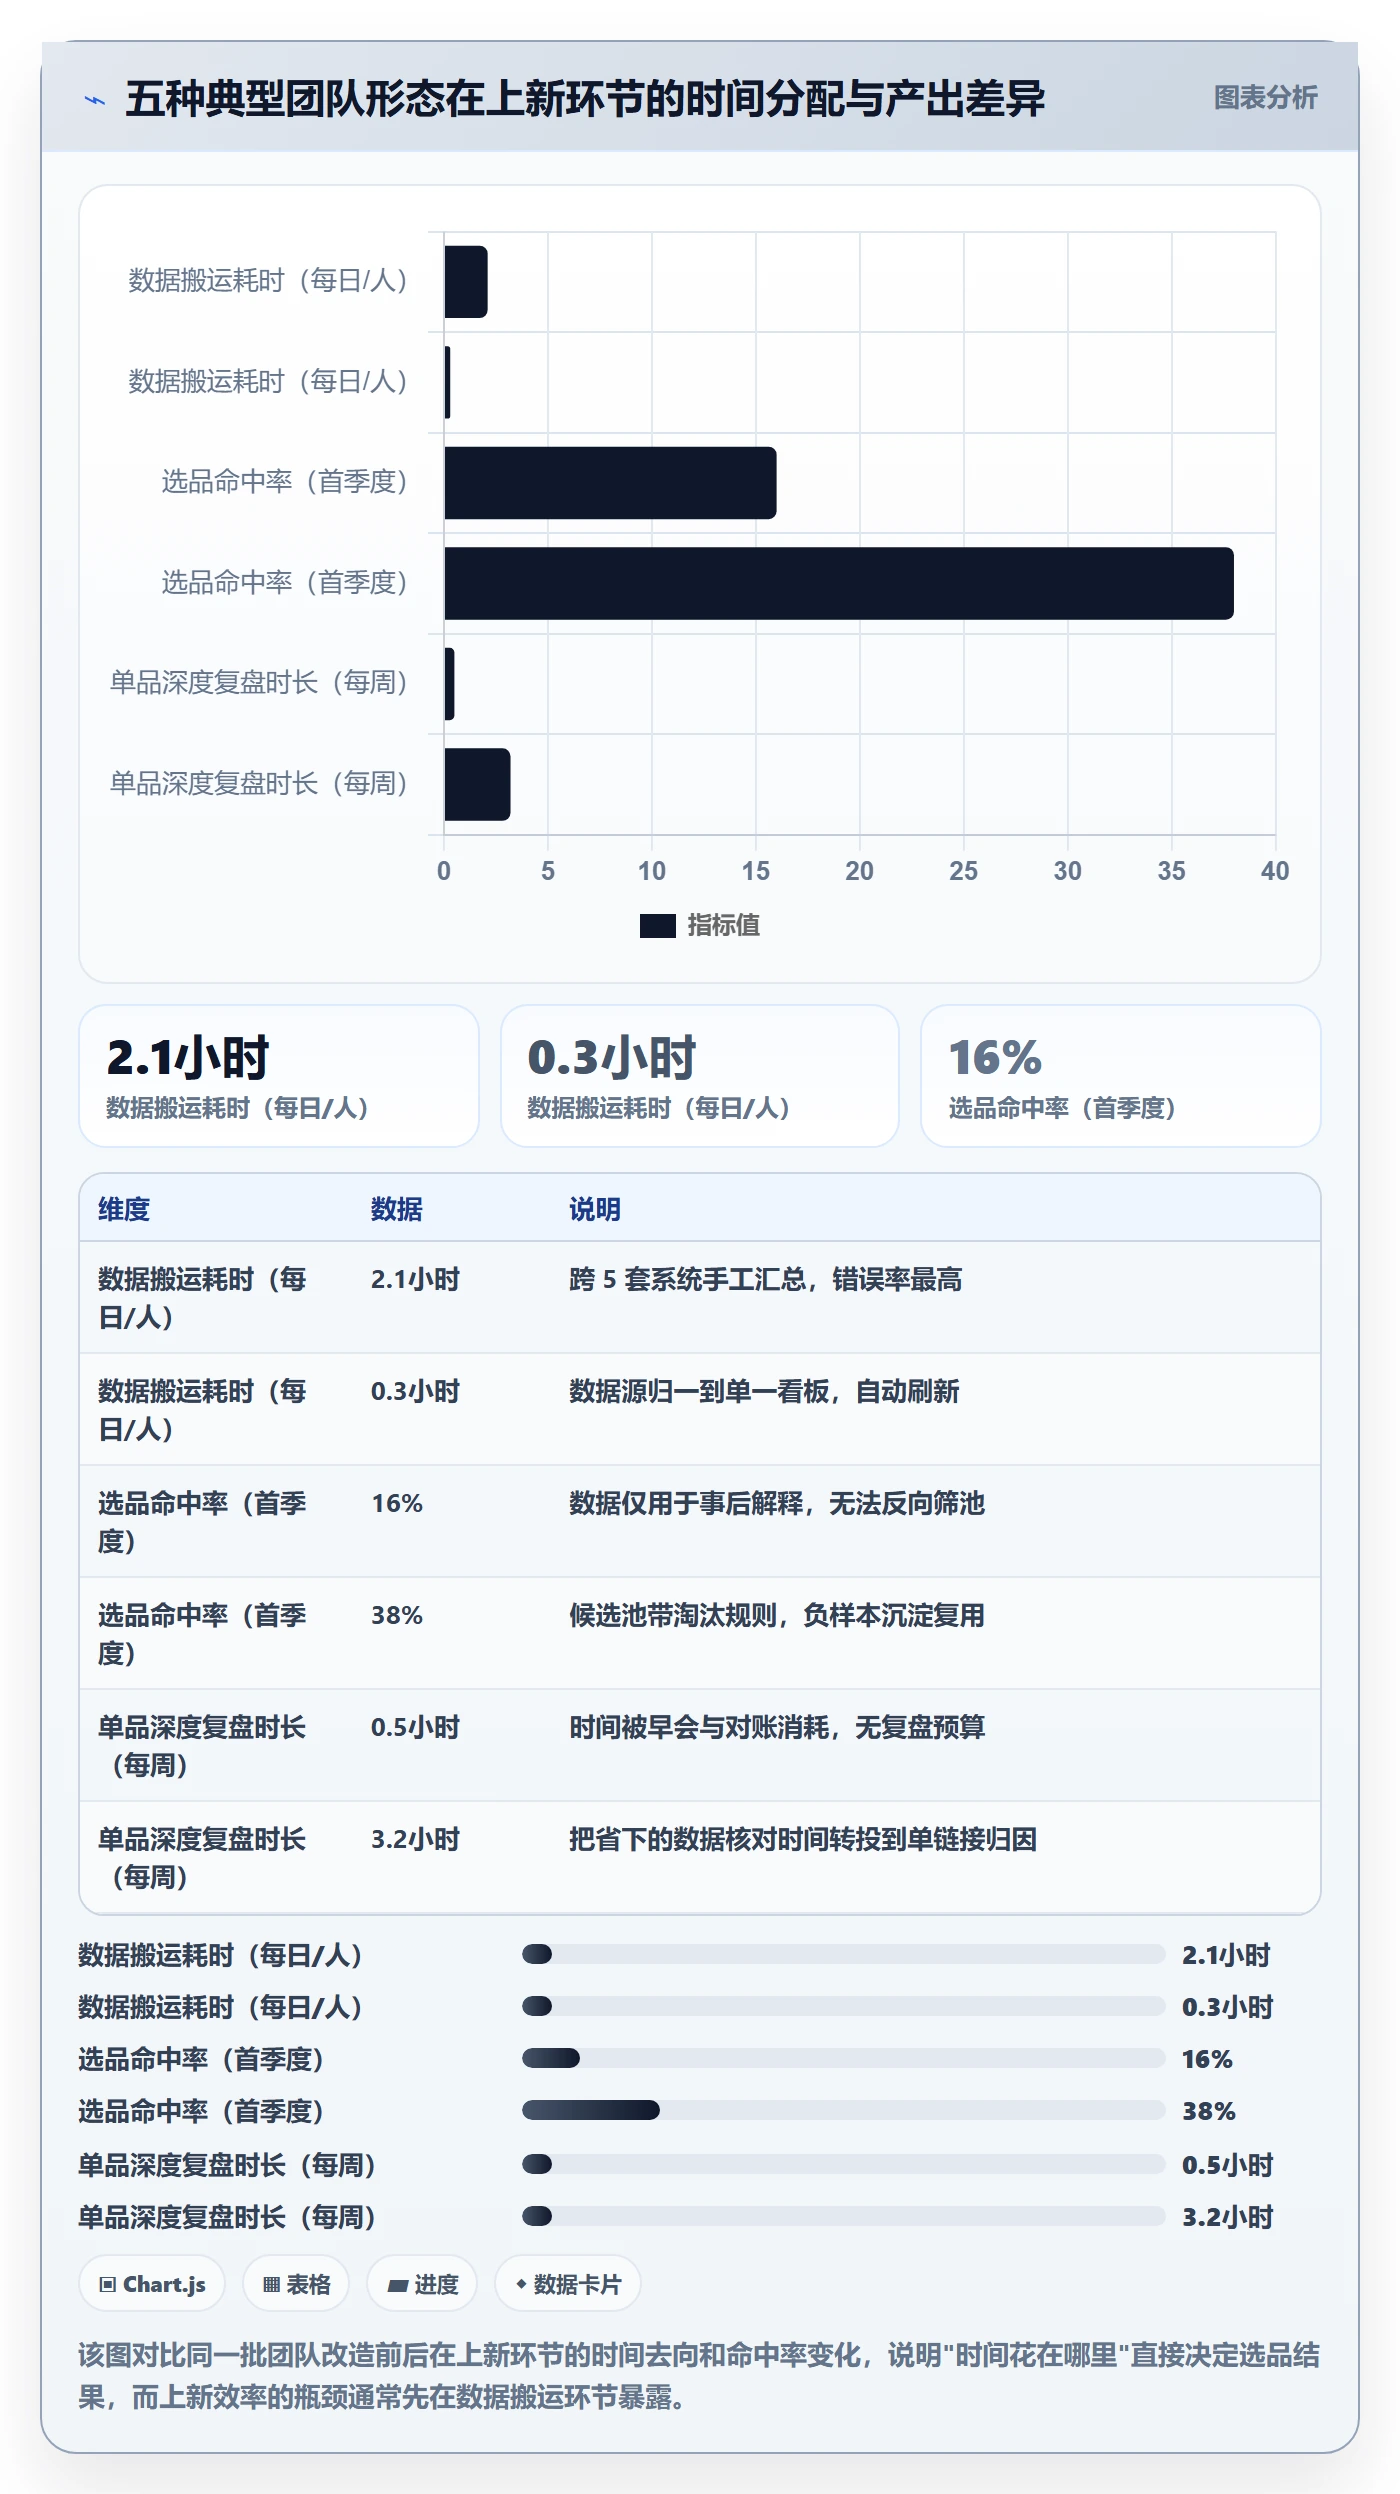This screenshot has height=2494, width=1400.
Task: Click the top chart bar valued 2.1
Action: click(466, 282)
